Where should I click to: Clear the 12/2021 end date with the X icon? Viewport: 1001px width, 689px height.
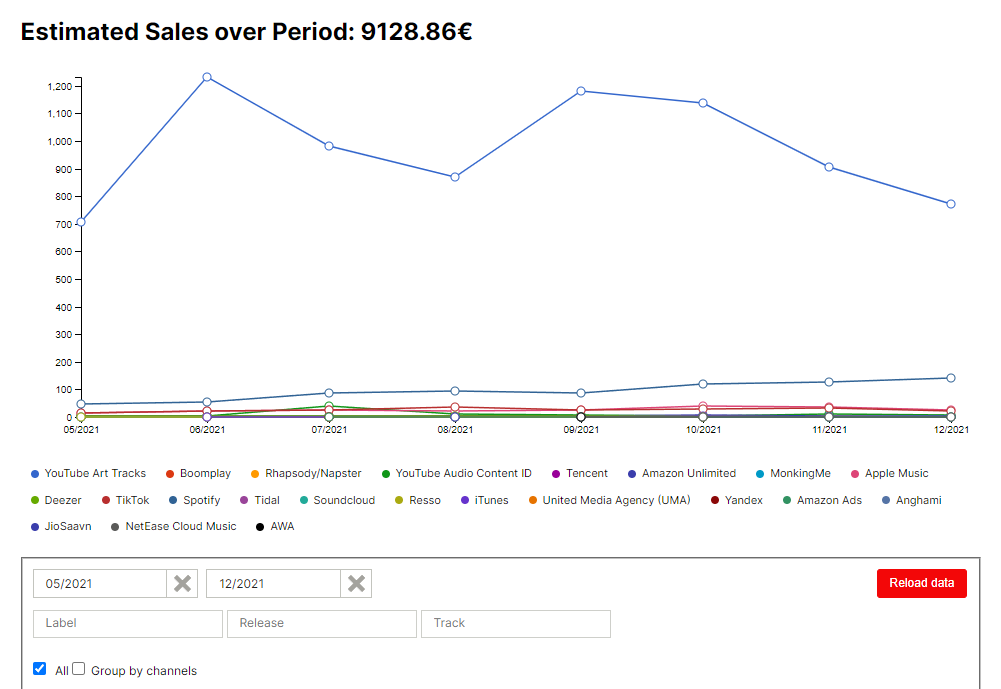pos(356,584)
